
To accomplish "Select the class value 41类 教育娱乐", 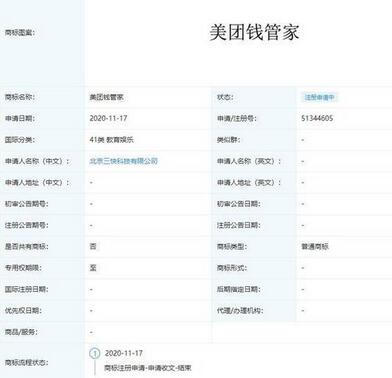I will tap(111, 140).
